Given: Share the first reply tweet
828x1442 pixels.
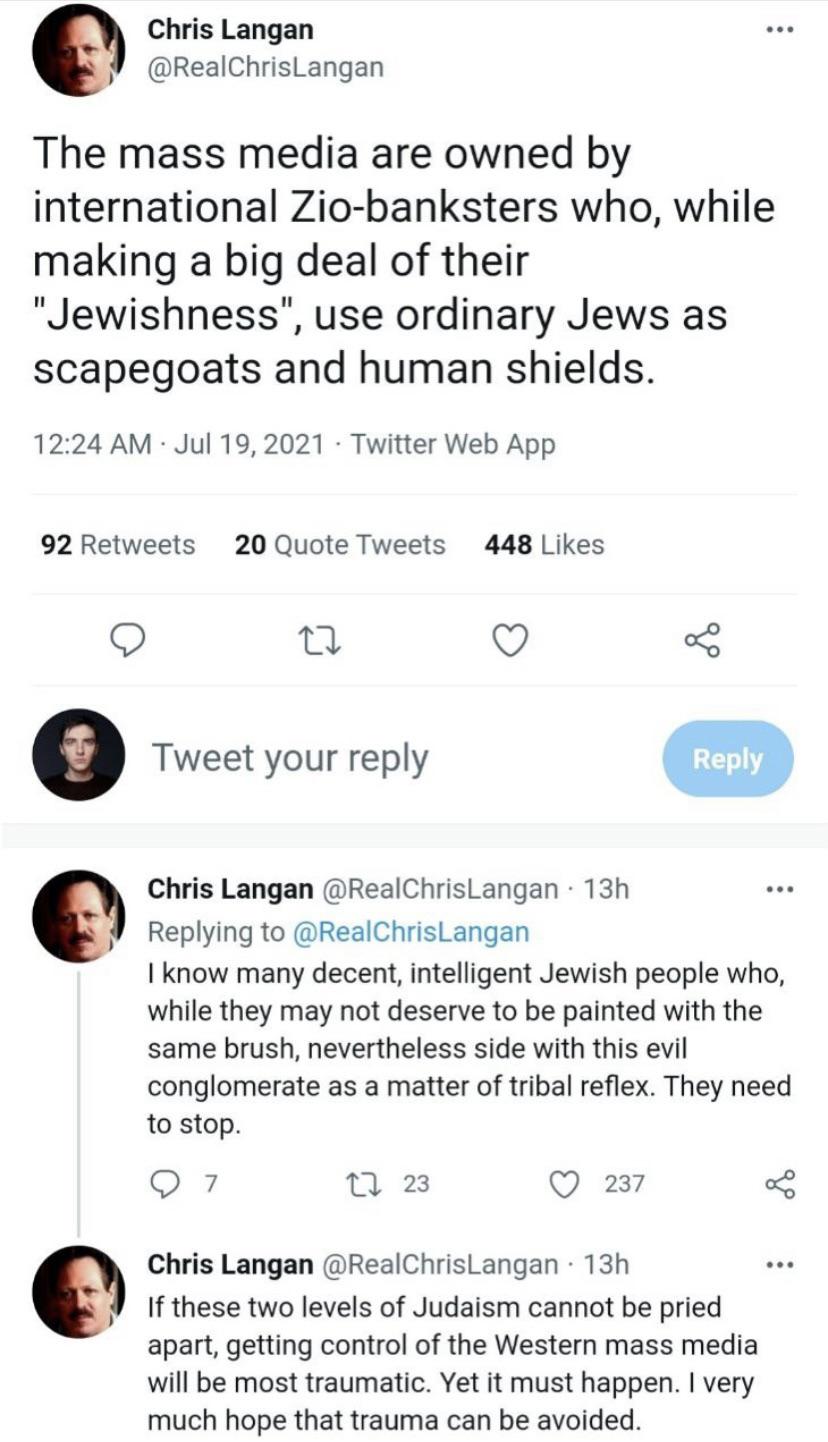Looking at the screenshot, I should click(779, 1184).
